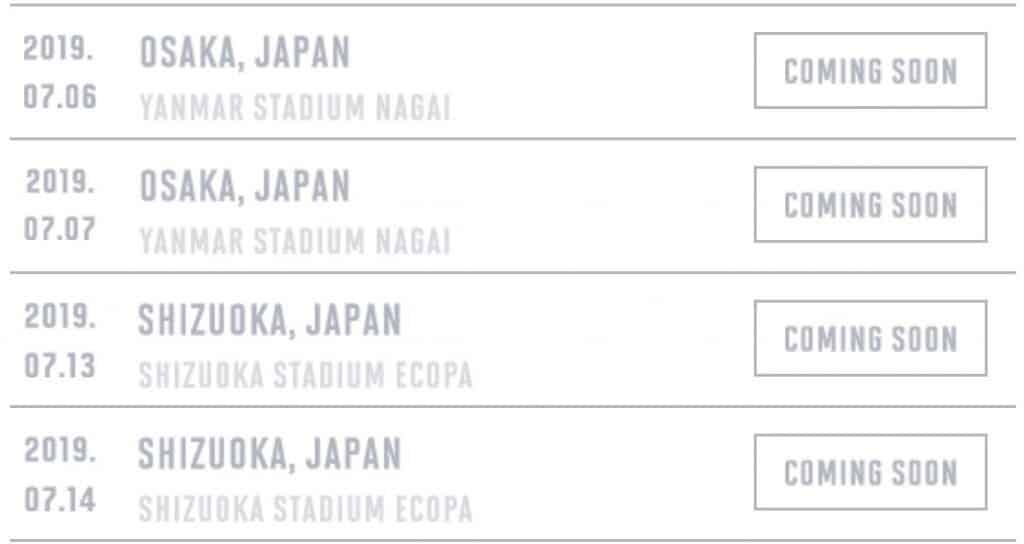Select the 07.13 date label
The image size is (1024, 544).
[x=60, y=365]
